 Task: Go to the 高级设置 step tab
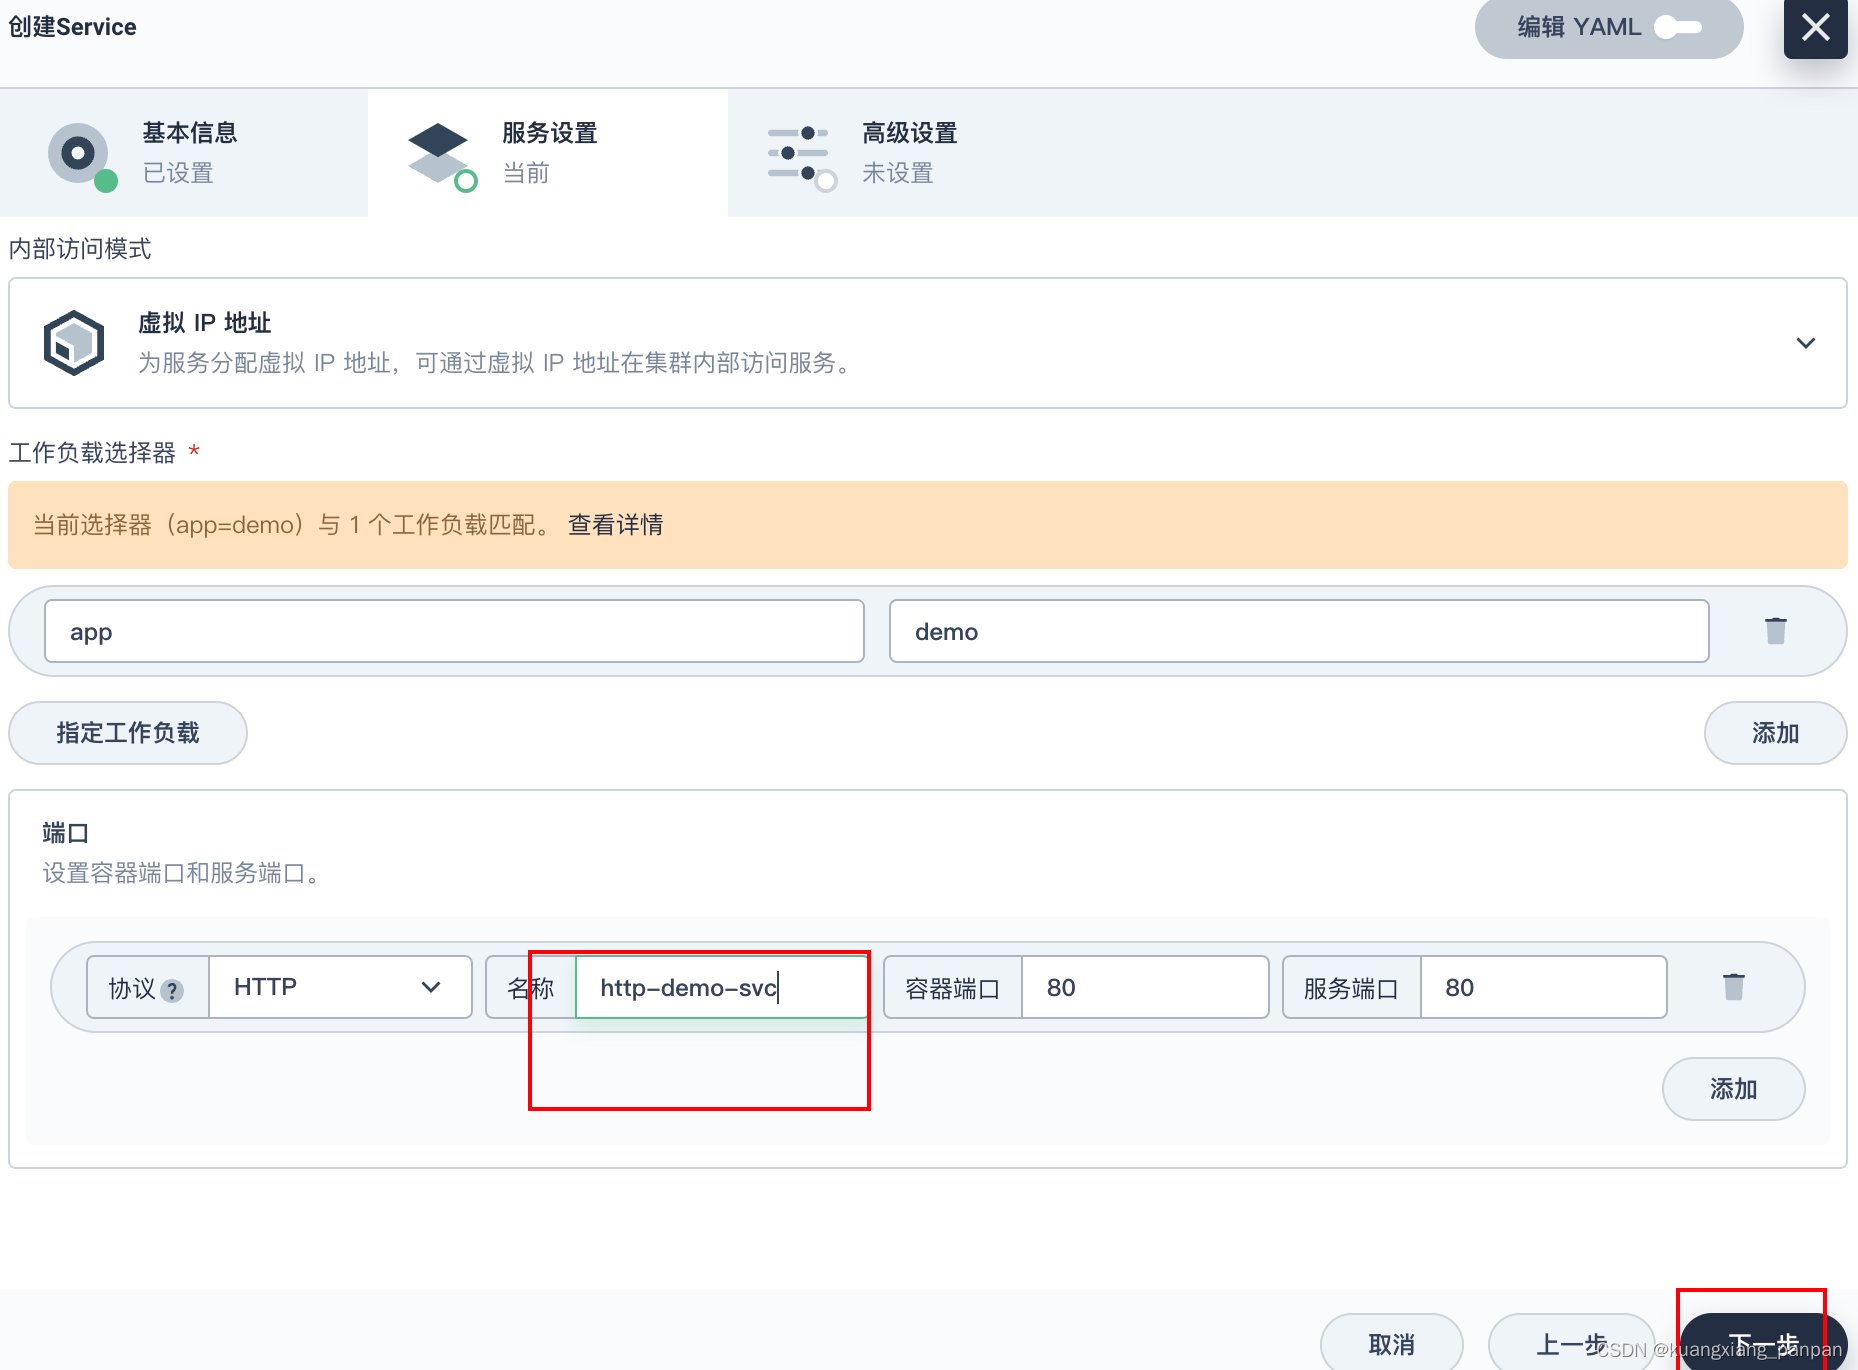click(x=908, y=152)
